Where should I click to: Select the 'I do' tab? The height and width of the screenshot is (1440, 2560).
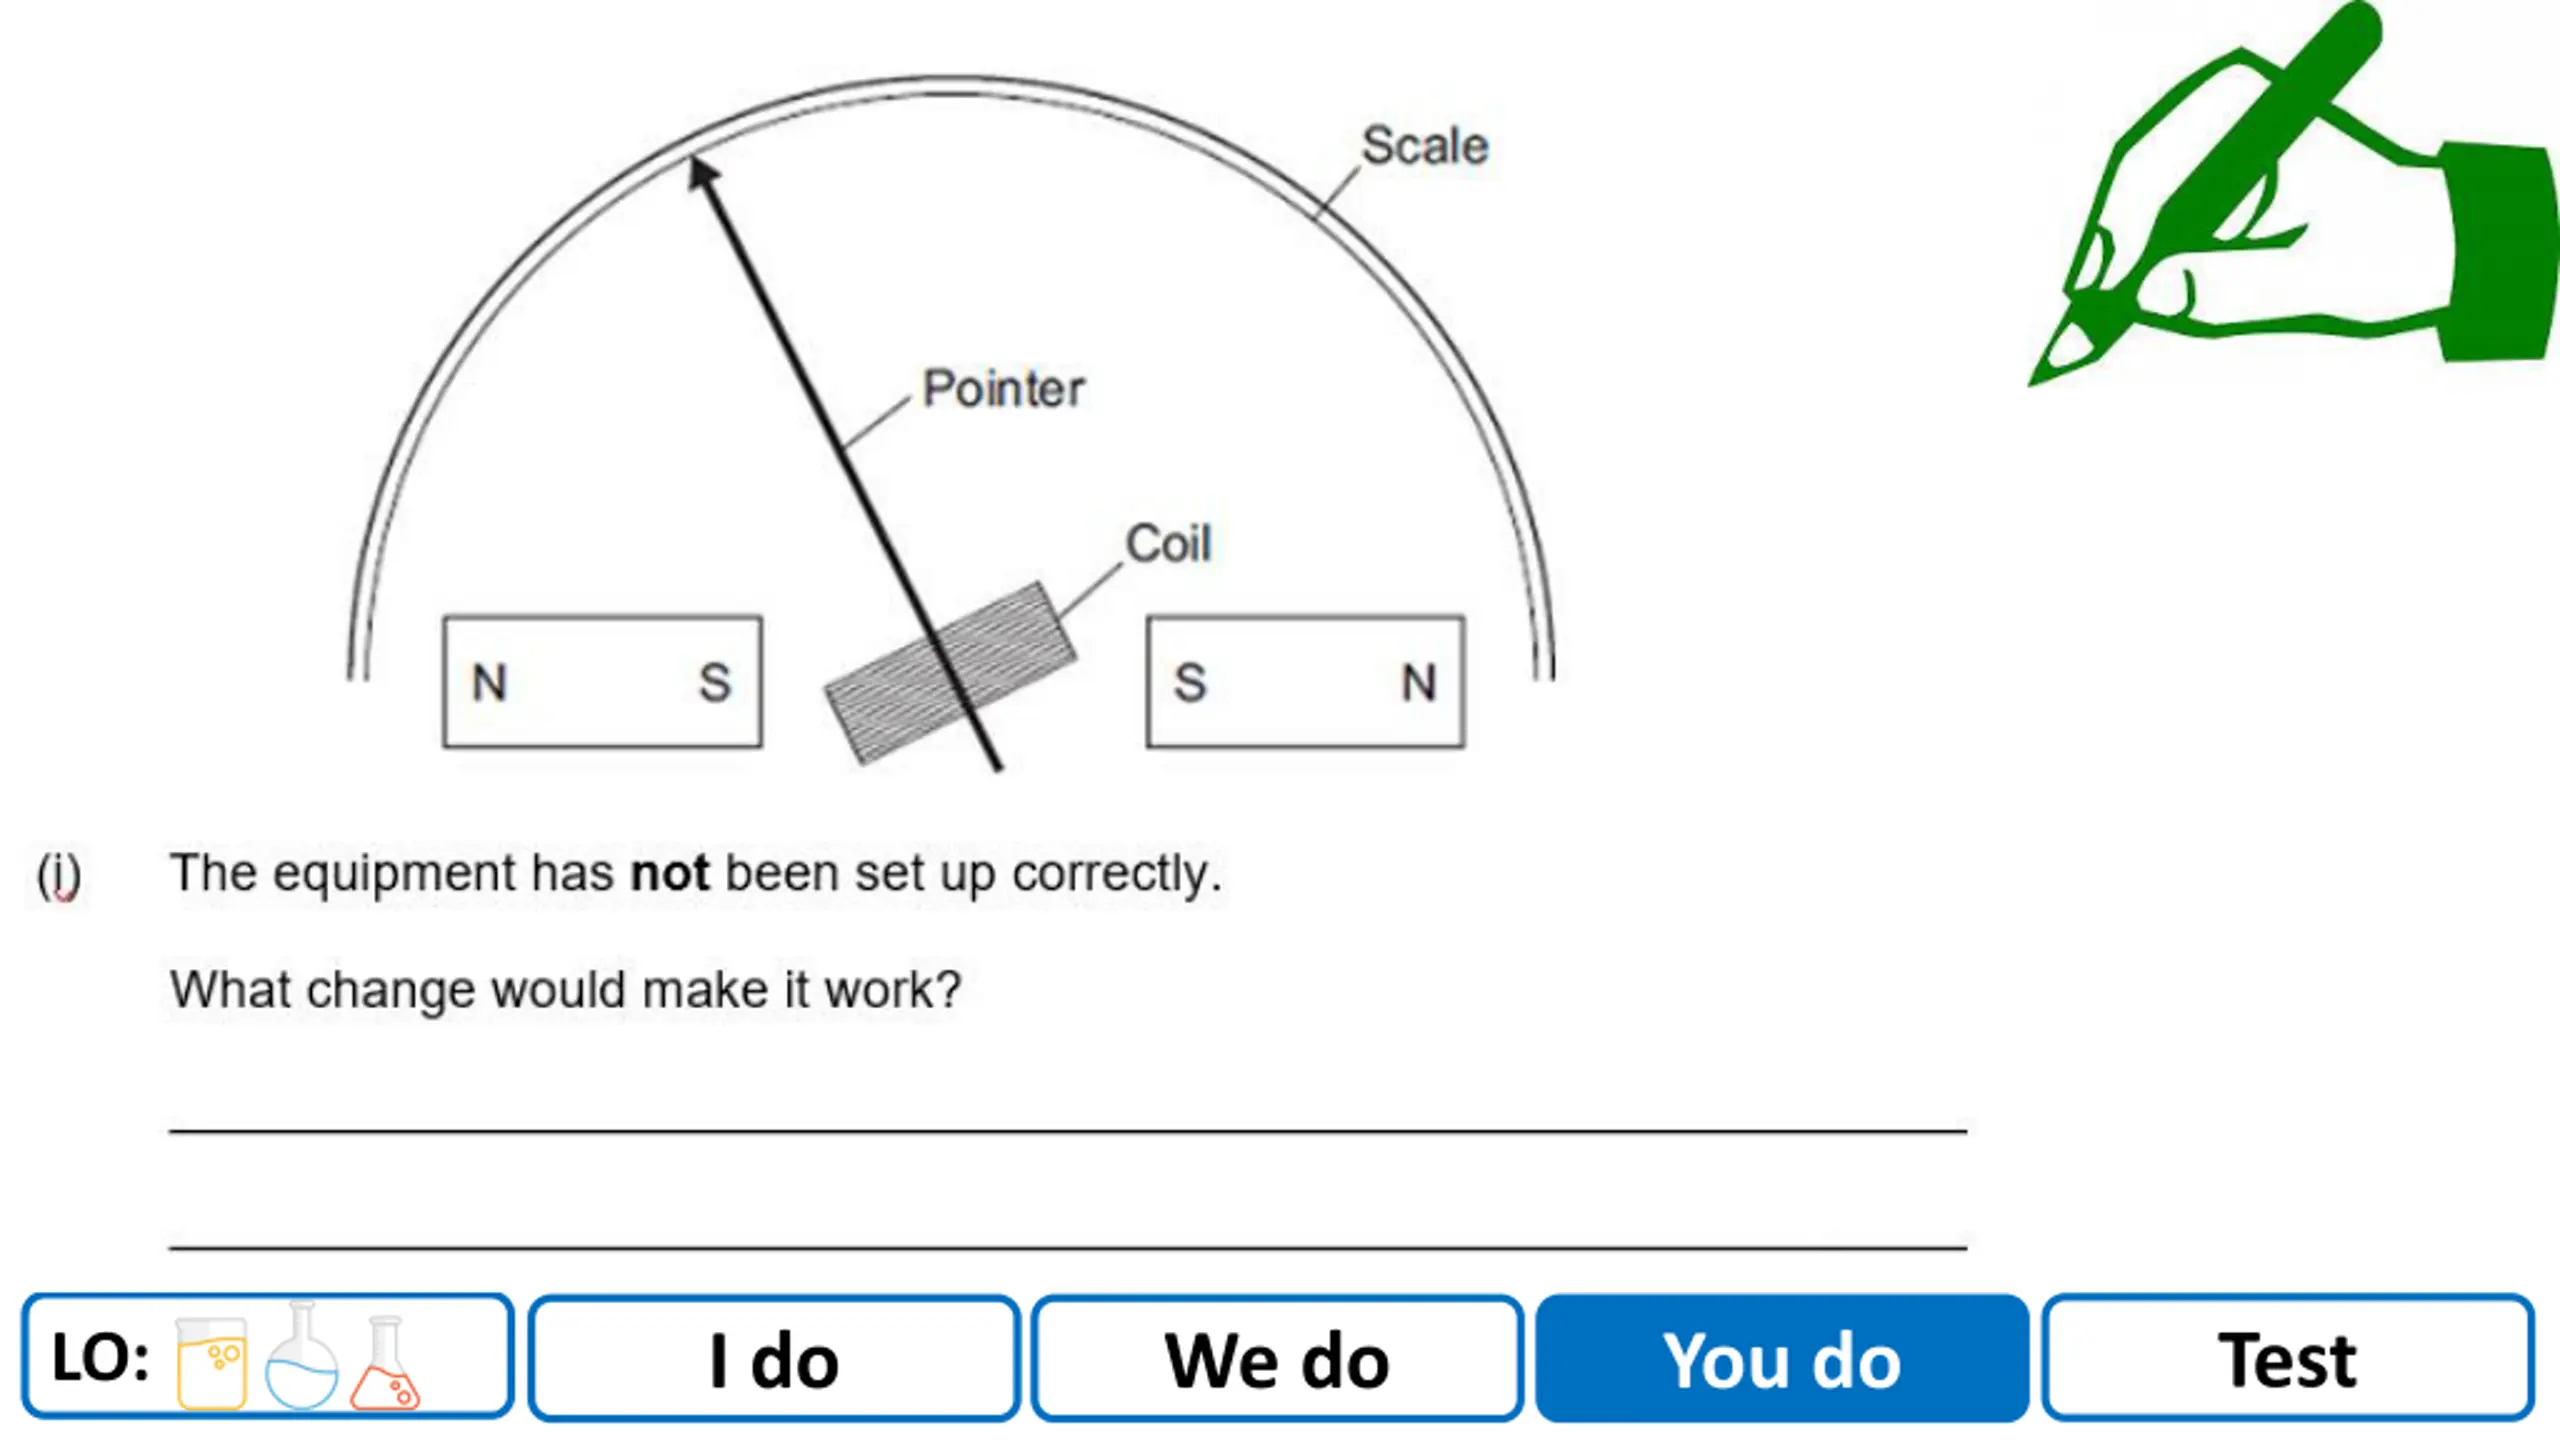(x=774, y=1358)
